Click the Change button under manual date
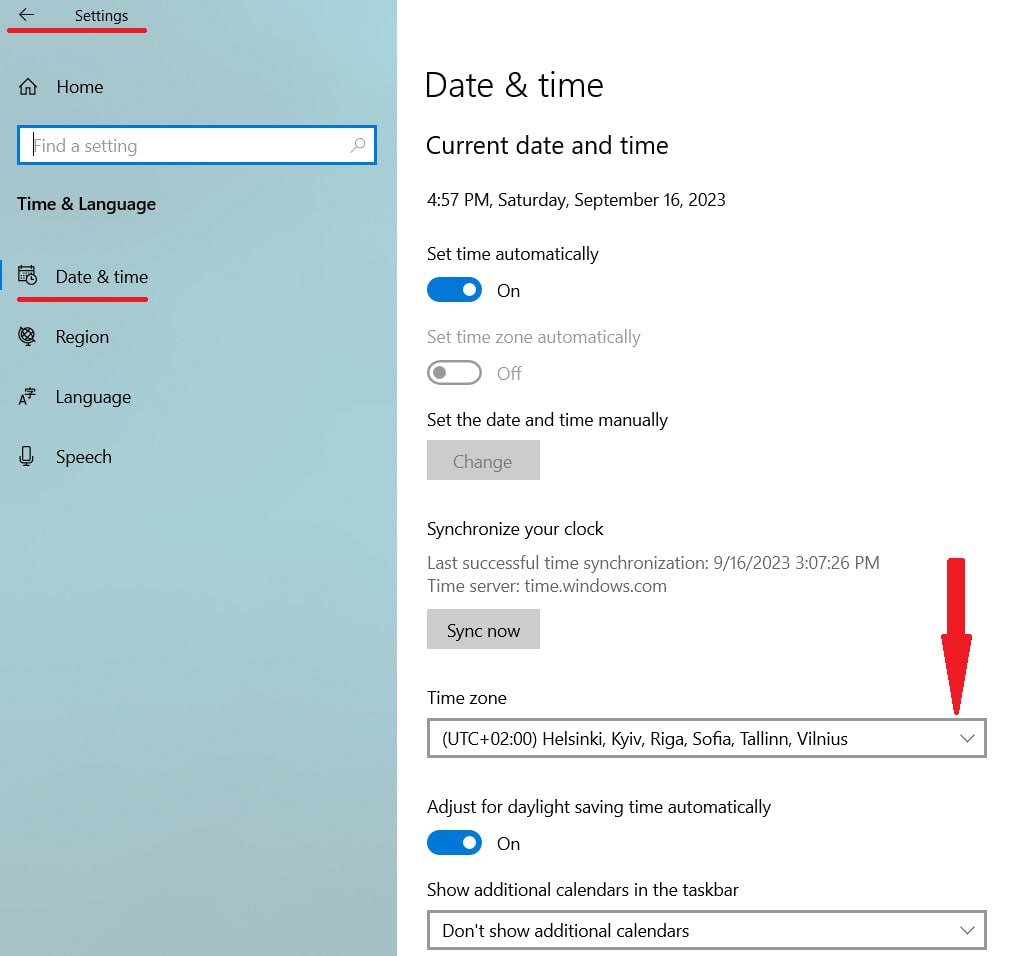 483,461
